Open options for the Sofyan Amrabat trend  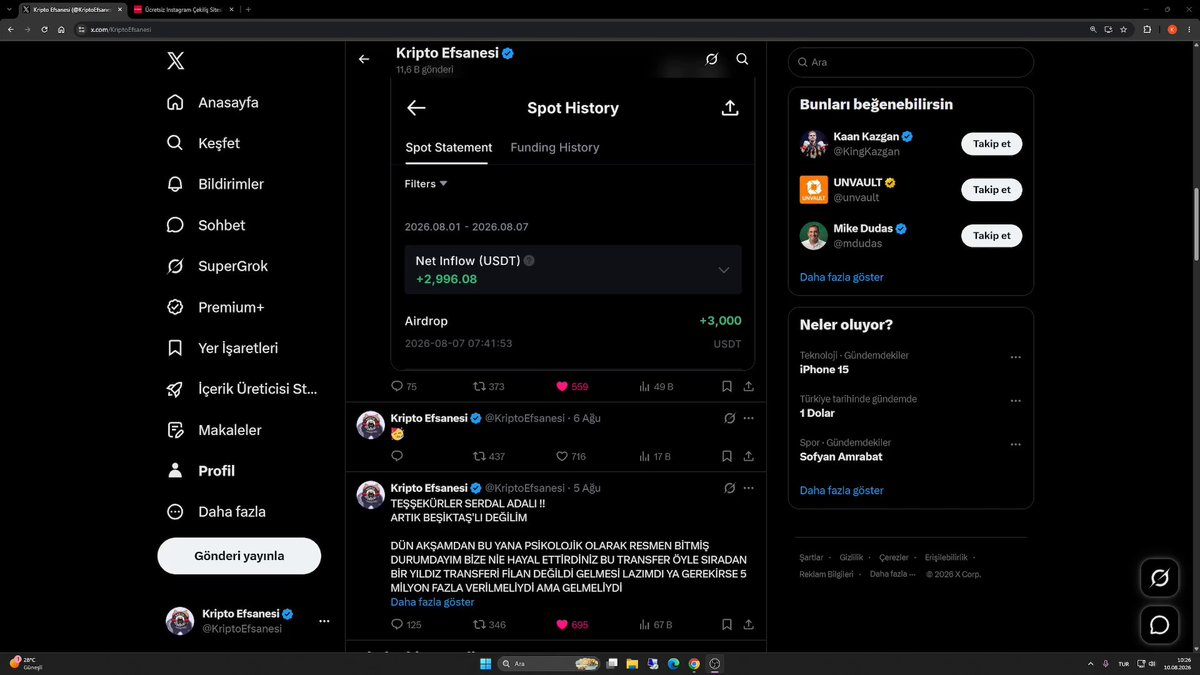(x=1016, y=444)
